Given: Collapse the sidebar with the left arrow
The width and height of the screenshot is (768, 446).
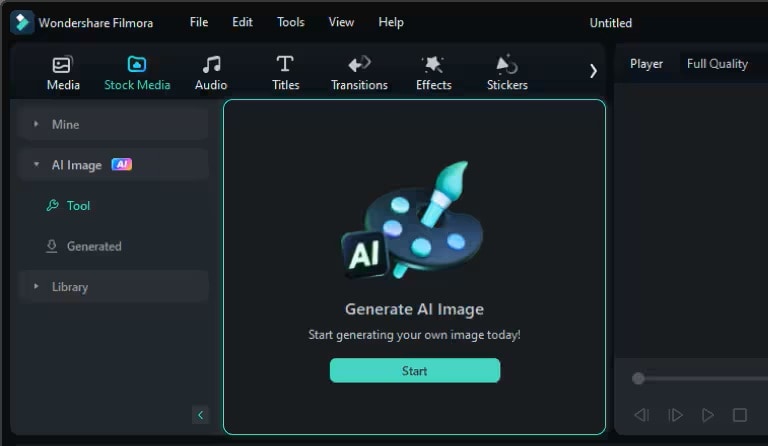Looking at the screenshot, I should click(200, 415).
